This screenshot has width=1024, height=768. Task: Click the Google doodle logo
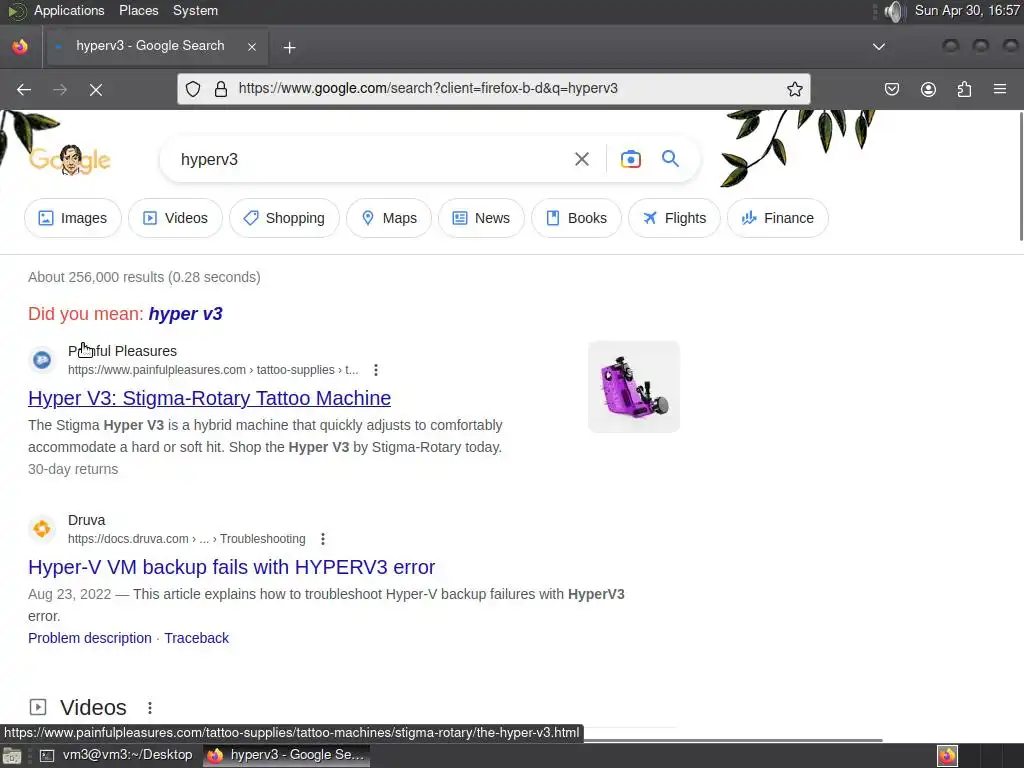coord(70,159)
